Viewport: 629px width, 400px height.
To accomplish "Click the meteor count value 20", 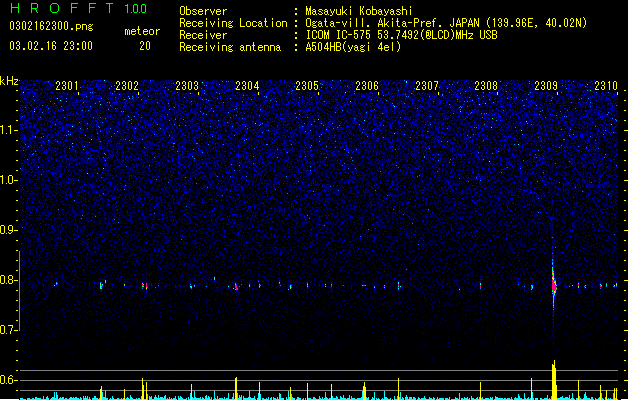I will pos(145,46).
